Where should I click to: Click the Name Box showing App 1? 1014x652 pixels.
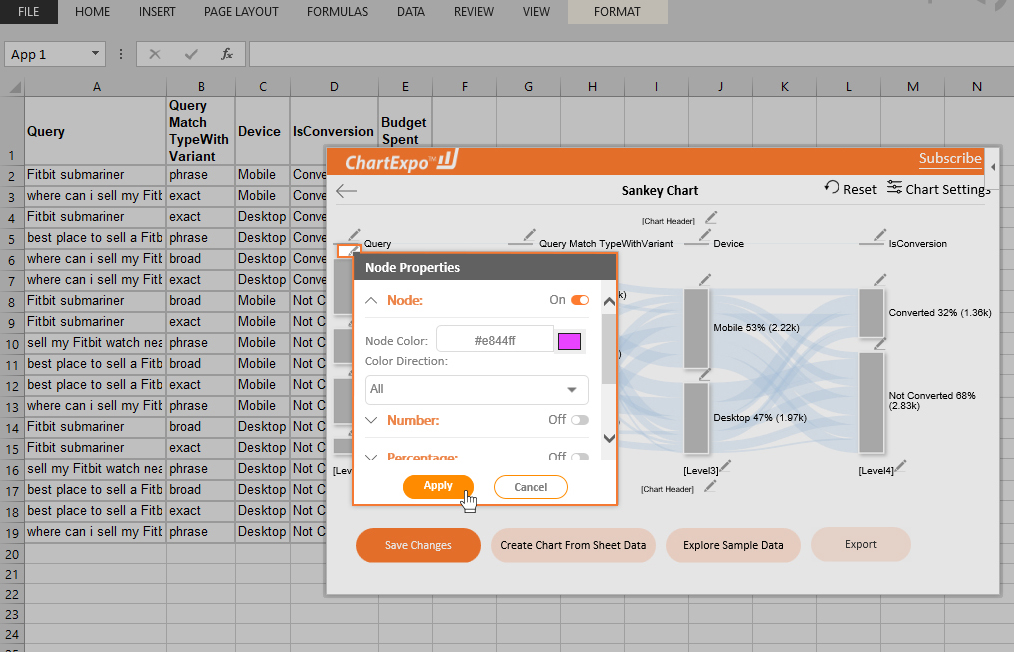[46, 54]
